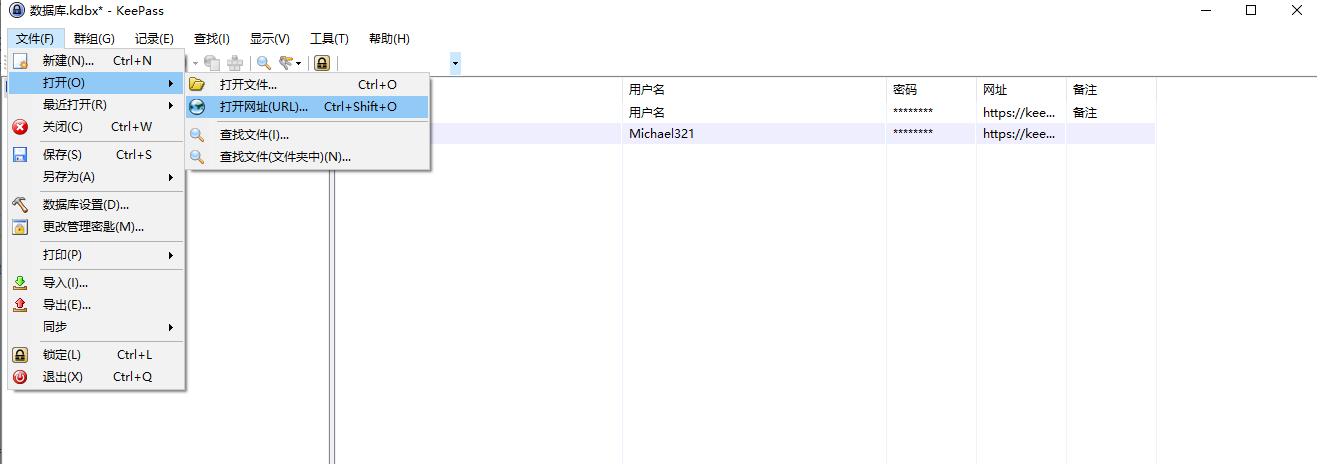Click the folder icon beside 打开文件
This screenshot has height=464, width=1317.
pos(197,85)
